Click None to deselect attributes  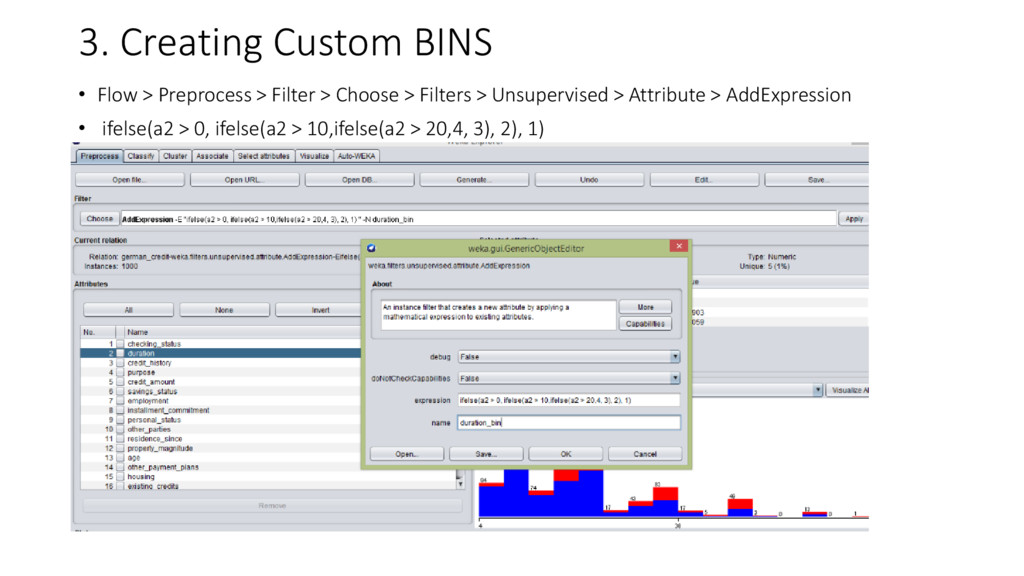tap(224, 310)
